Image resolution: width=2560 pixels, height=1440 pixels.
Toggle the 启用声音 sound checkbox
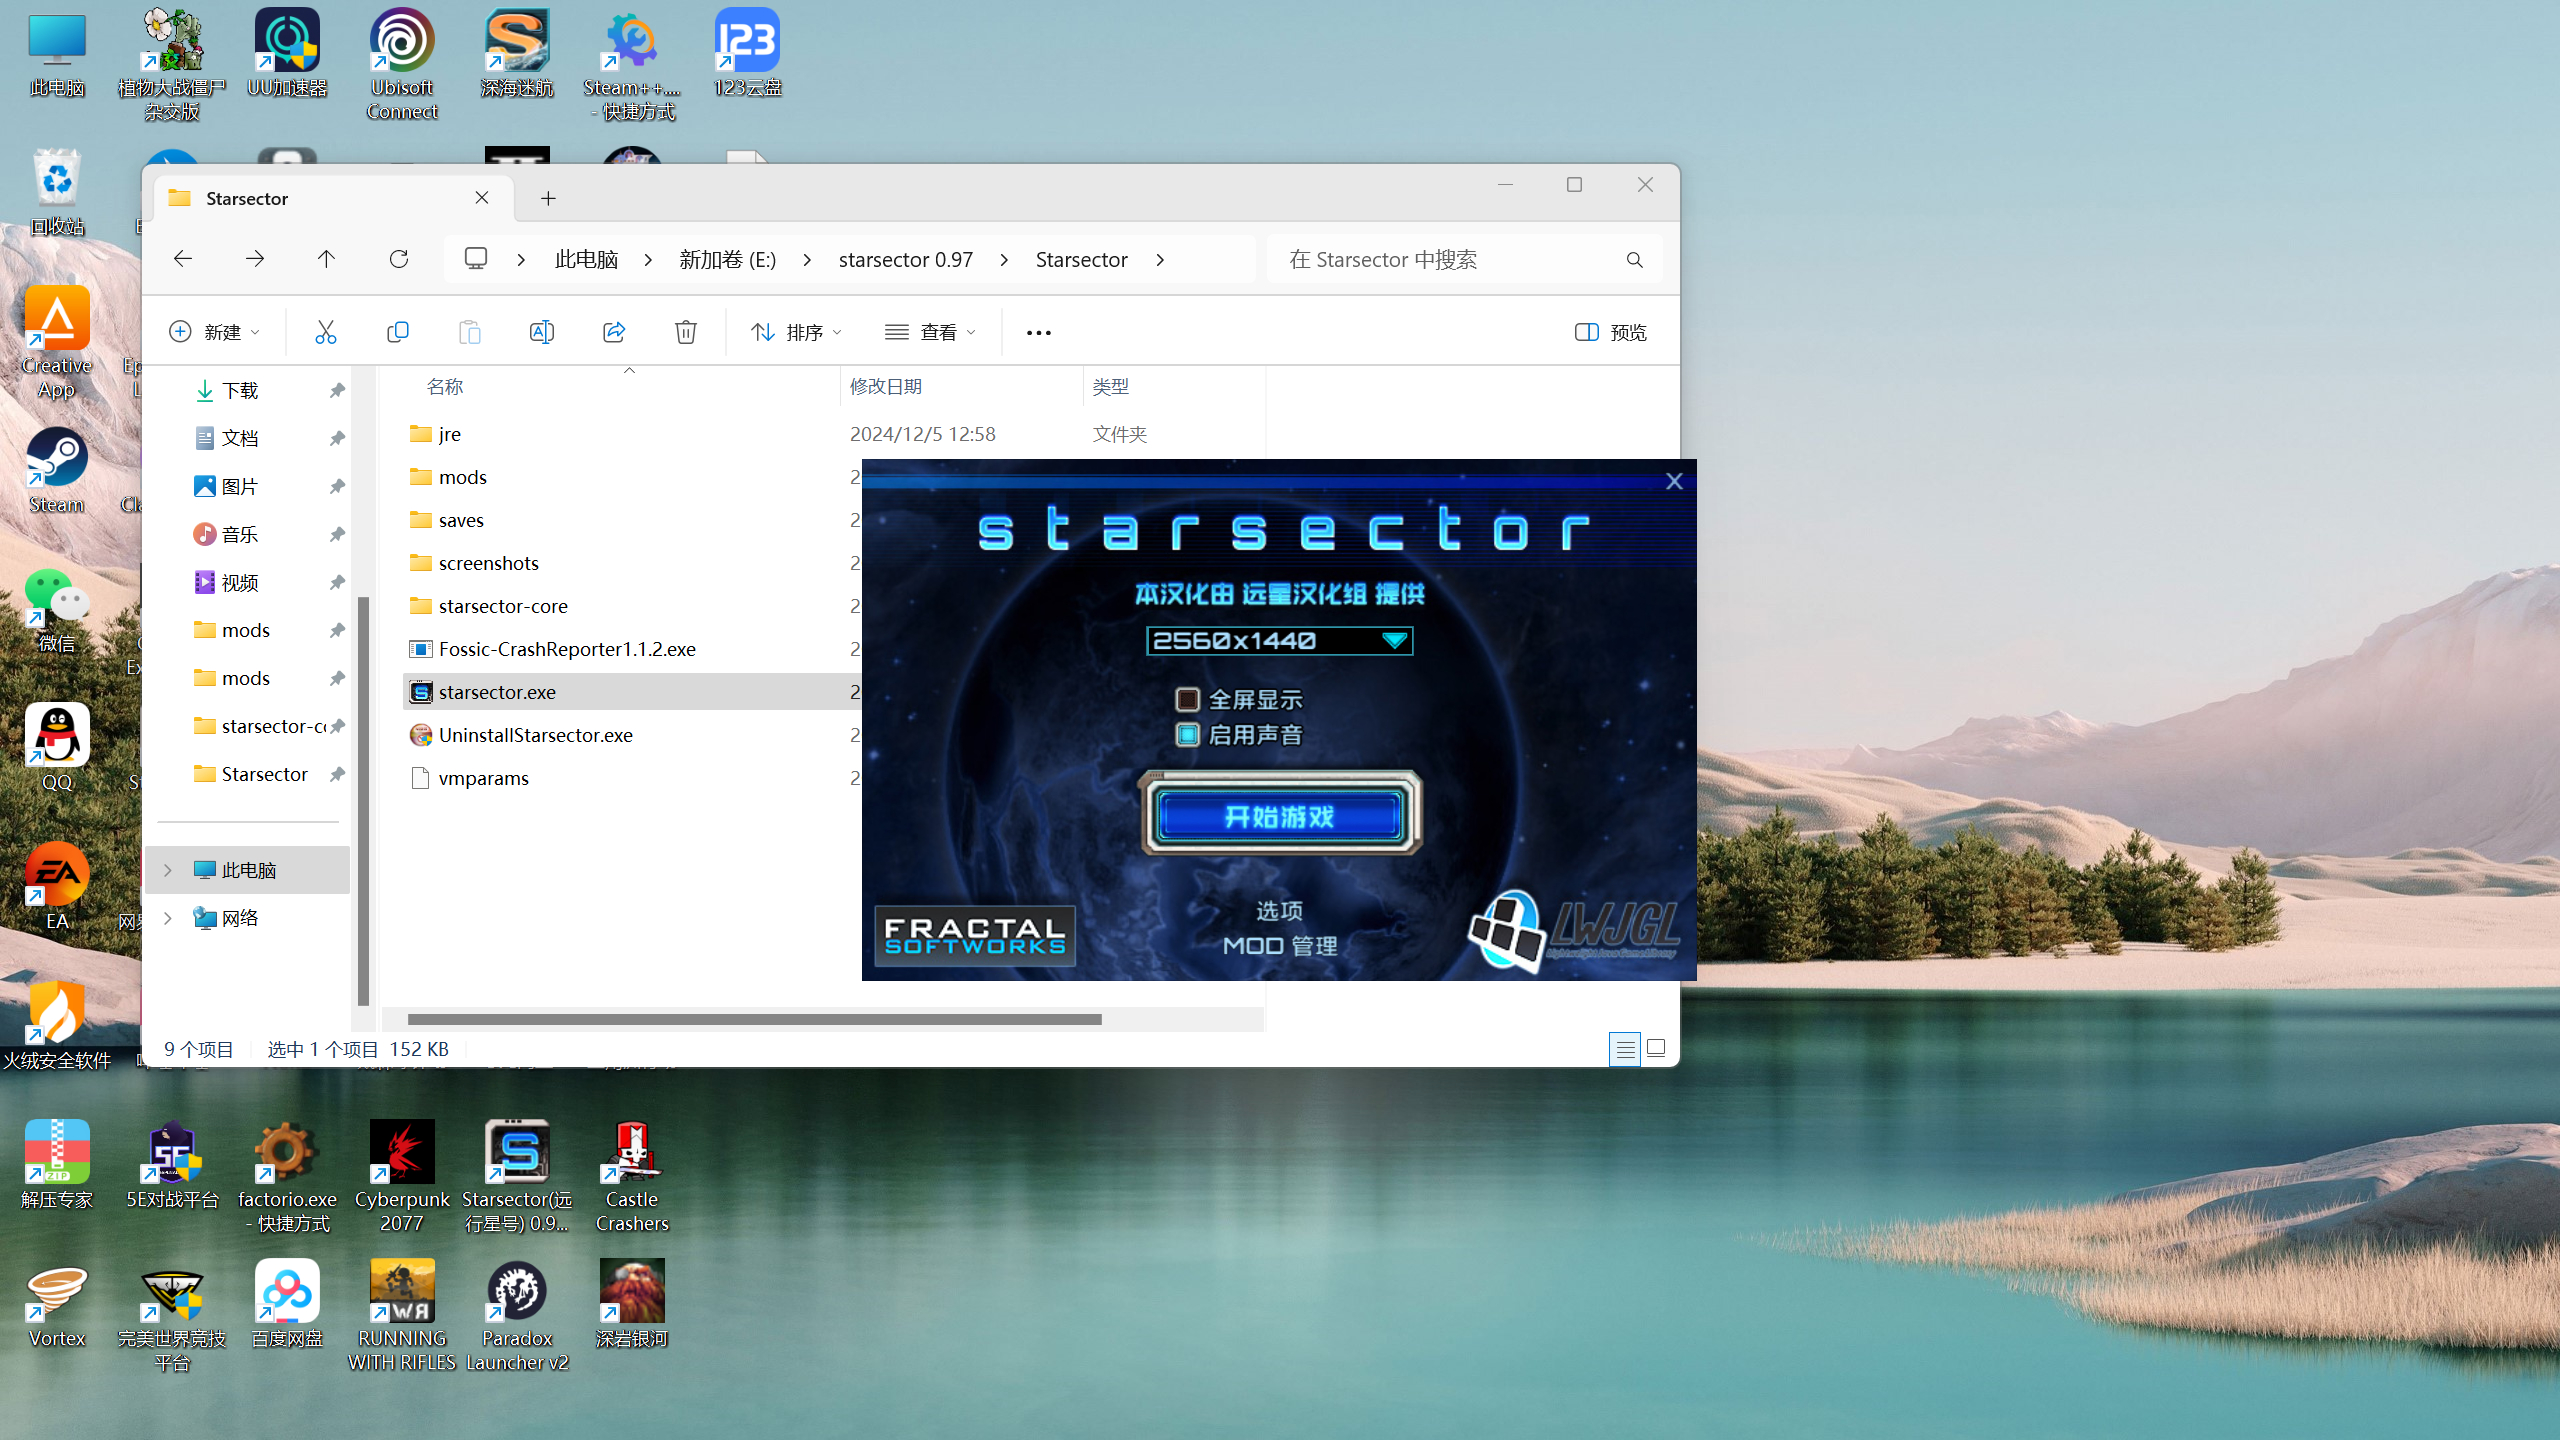coord(1187,735)
